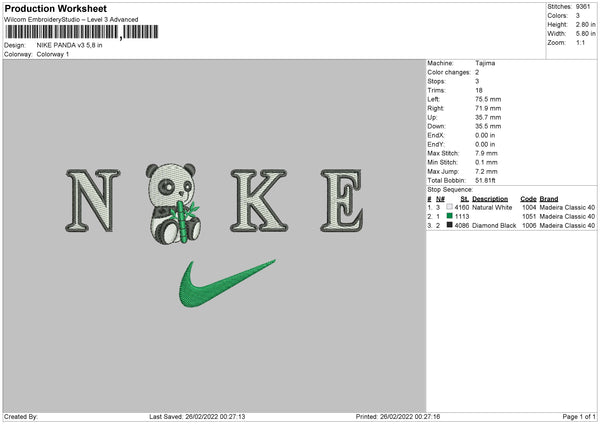
Task: Click the Page 1 of 1 label
Action: (579, 416)
